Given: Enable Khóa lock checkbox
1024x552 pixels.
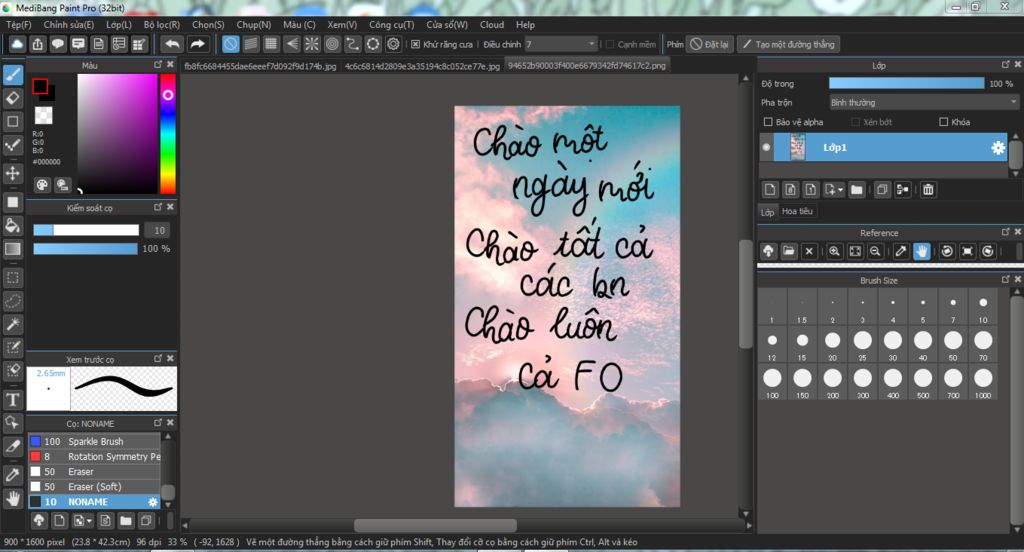Looking at the screenshot, I should pyautogui.click(x=944, y=122).
